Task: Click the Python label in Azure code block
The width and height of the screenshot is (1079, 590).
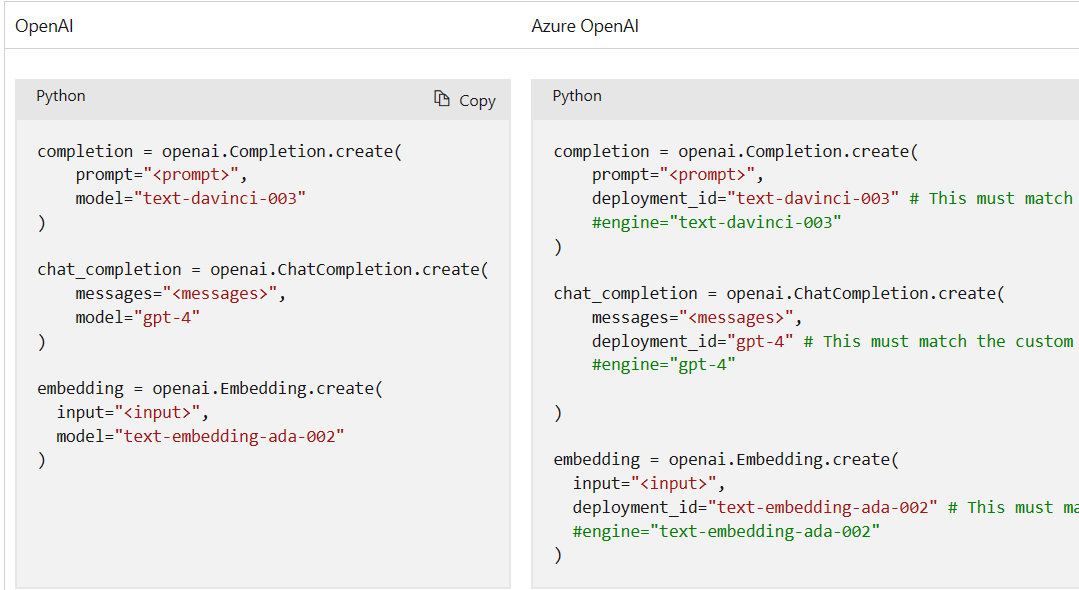Action: click(x=577, y=96)
